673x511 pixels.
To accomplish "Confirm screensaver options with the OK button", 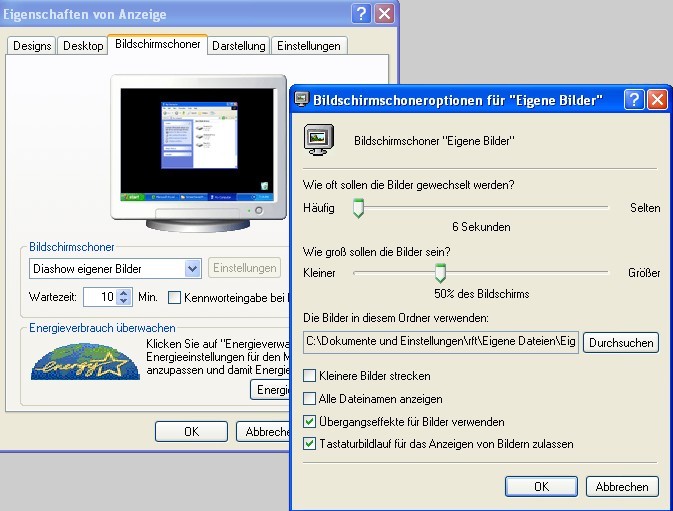I will (541, 486).
